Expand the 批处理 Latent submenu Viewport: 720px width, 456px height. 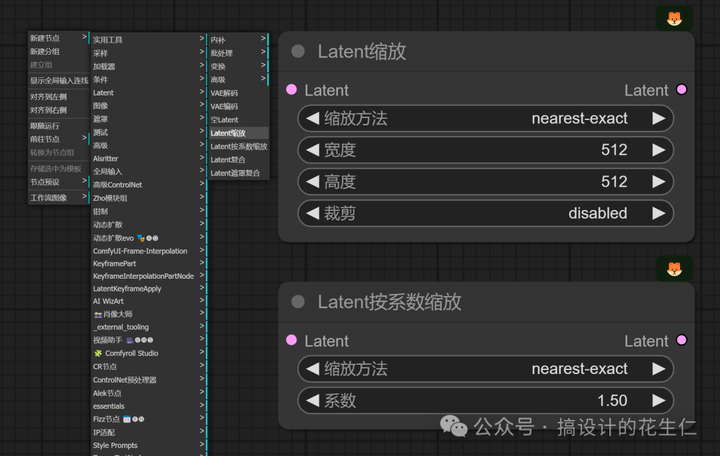coord(238,53)
